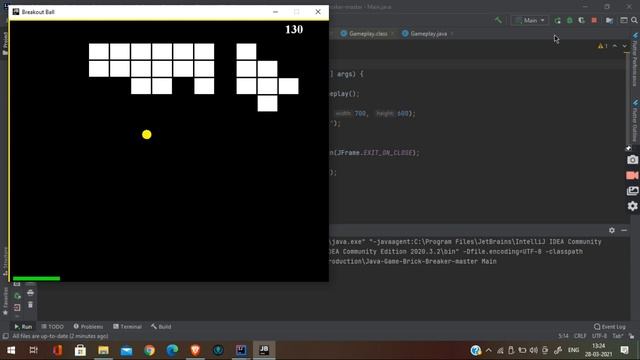Click the CRLF line separator status

click(580, 336)
